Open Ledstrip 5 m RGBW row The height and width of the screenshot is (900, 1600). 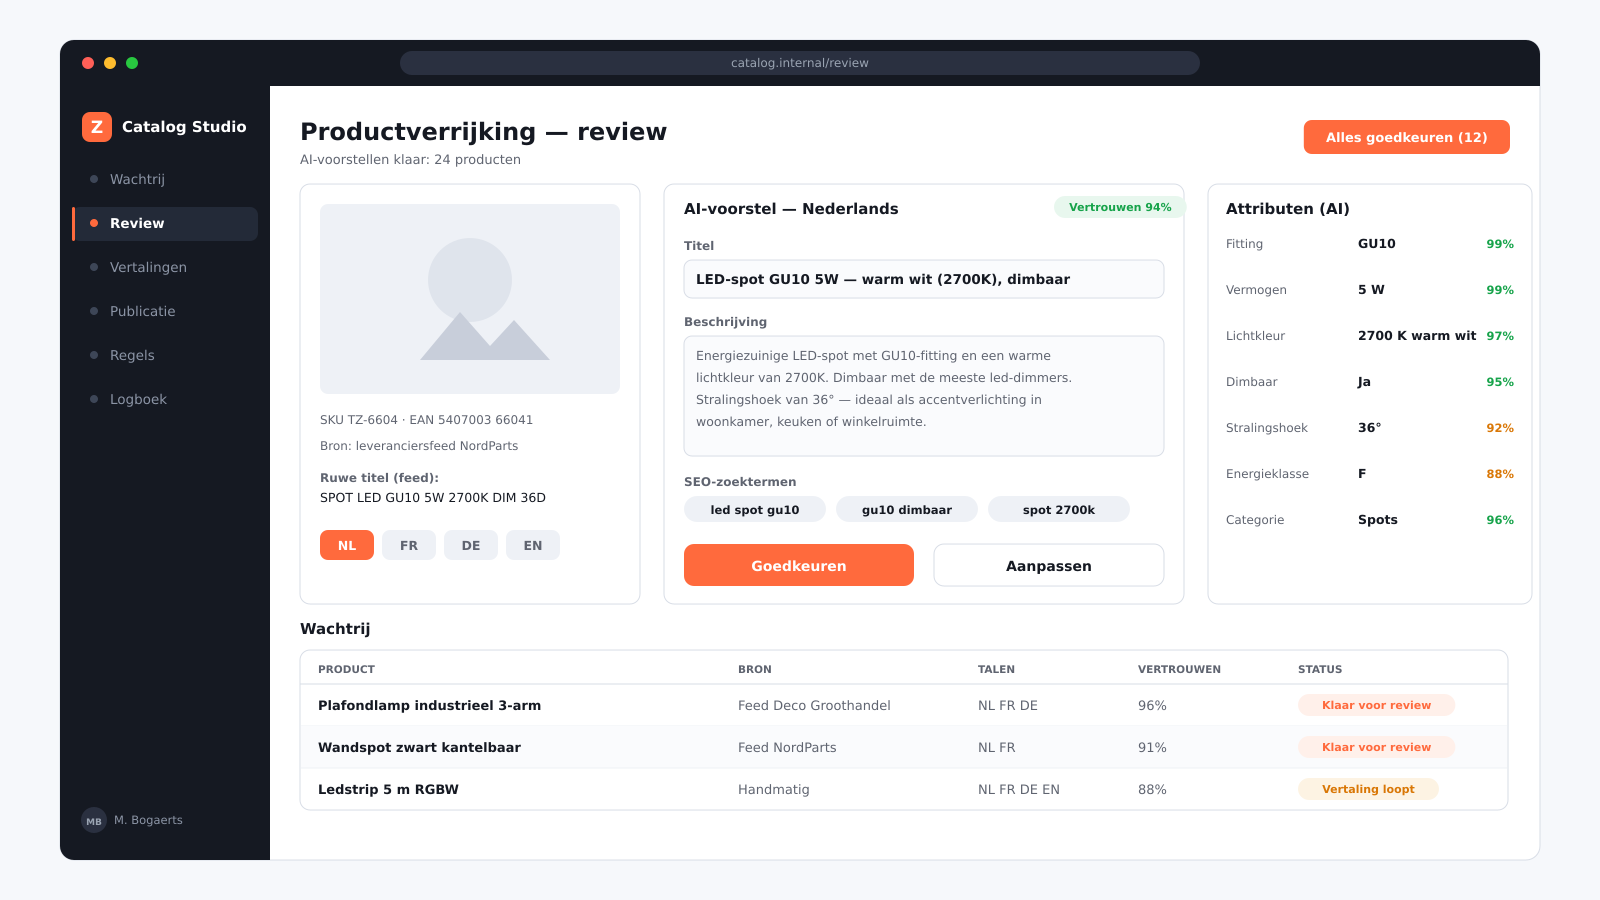pos(904,789)
